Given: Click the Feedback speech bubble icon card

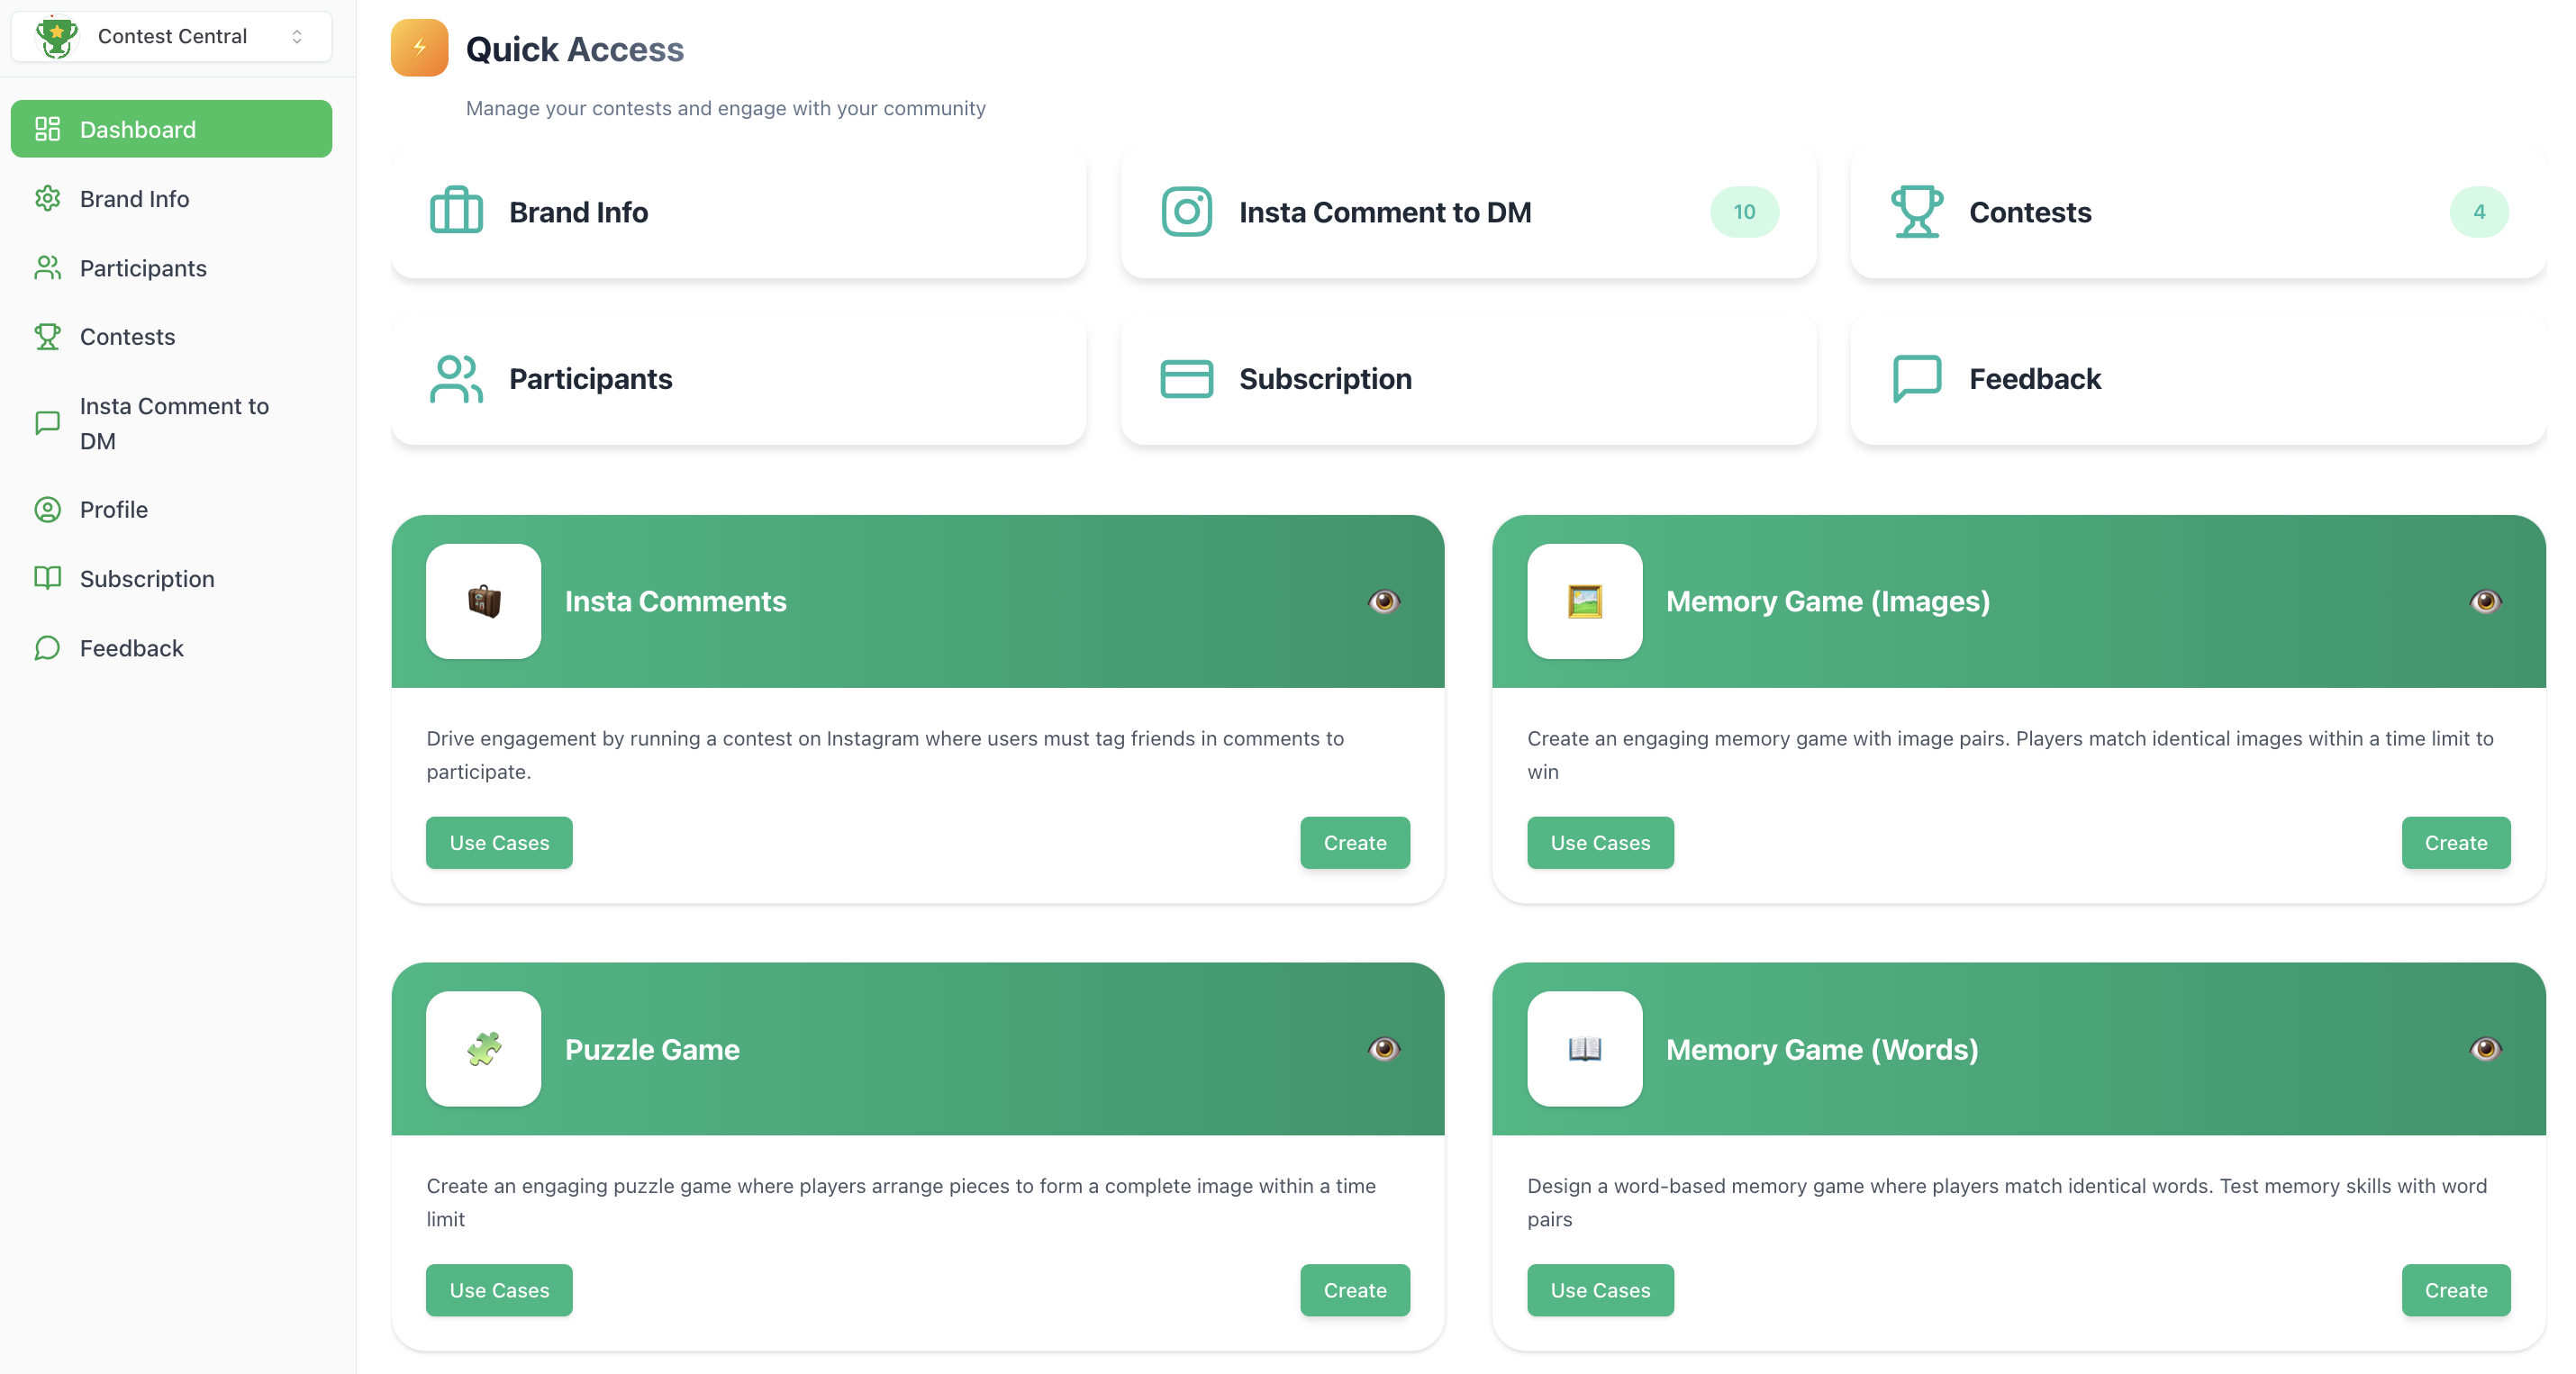Looking at the screenshot, I should [1916, 378].
